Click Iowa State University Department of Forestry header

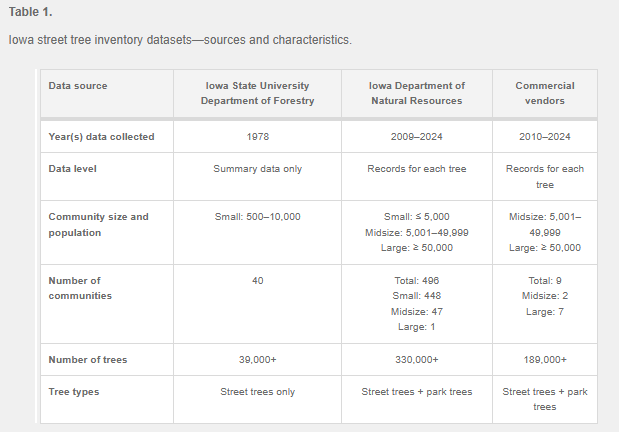pos(257,93)
